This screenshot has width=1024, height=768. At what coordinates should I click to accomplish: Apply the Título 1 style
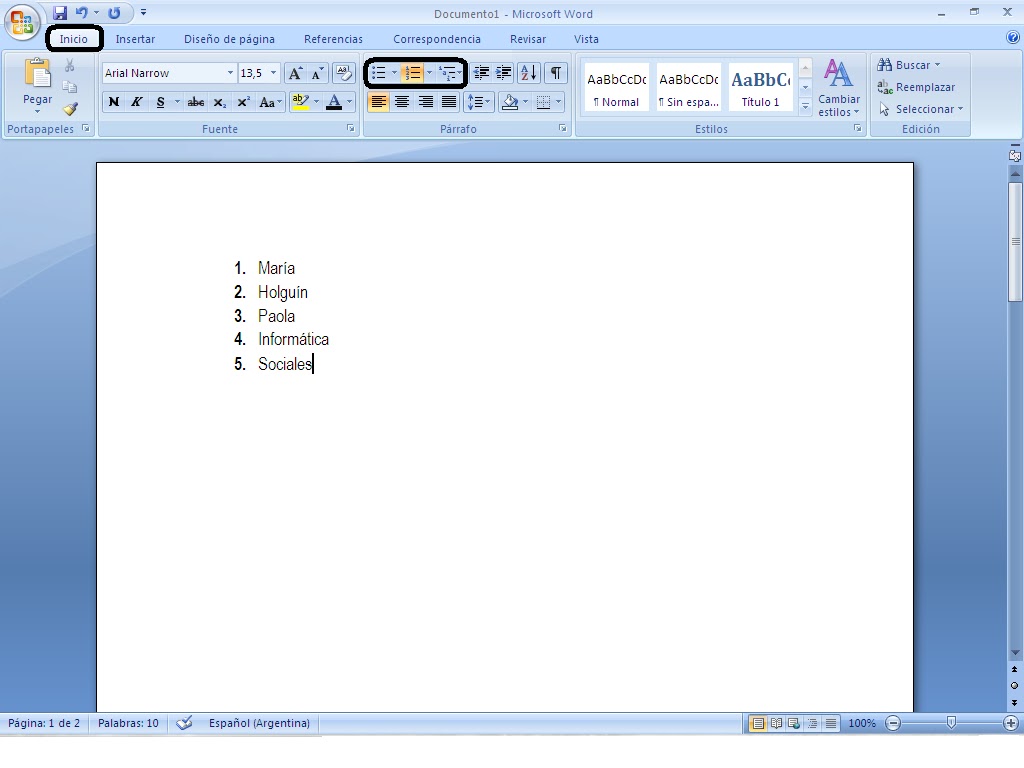[760, 86]
